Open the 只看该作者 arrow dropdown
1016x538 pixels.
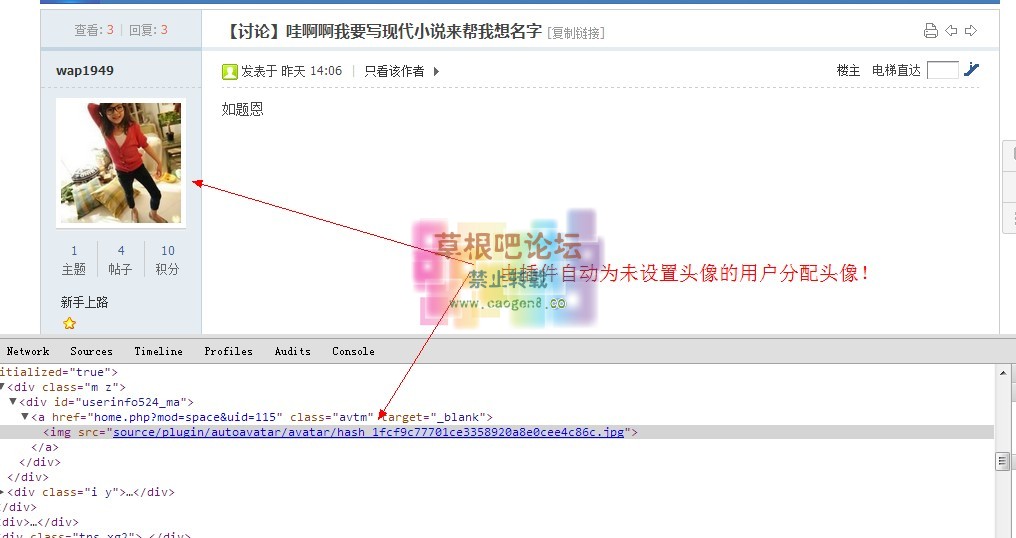click(x=436, y=71)
